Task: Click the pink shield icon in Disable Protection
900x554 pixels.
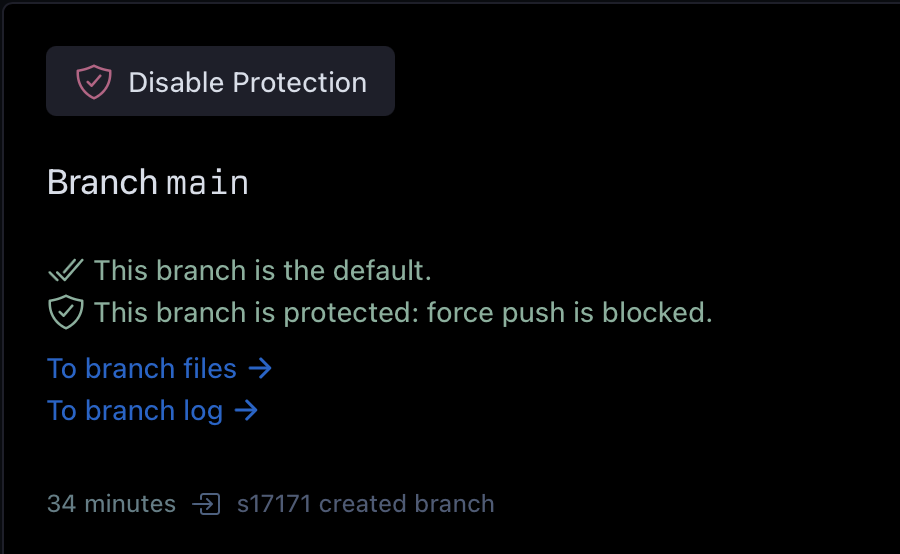Action: [x=94, y=82]
